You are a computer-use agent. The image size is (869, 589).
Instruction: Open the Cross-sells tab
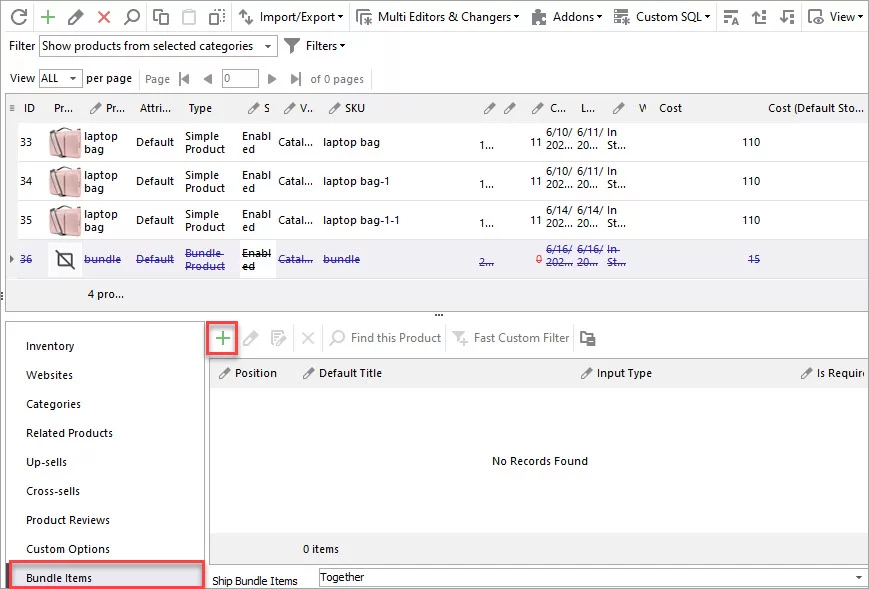point(53,491)
